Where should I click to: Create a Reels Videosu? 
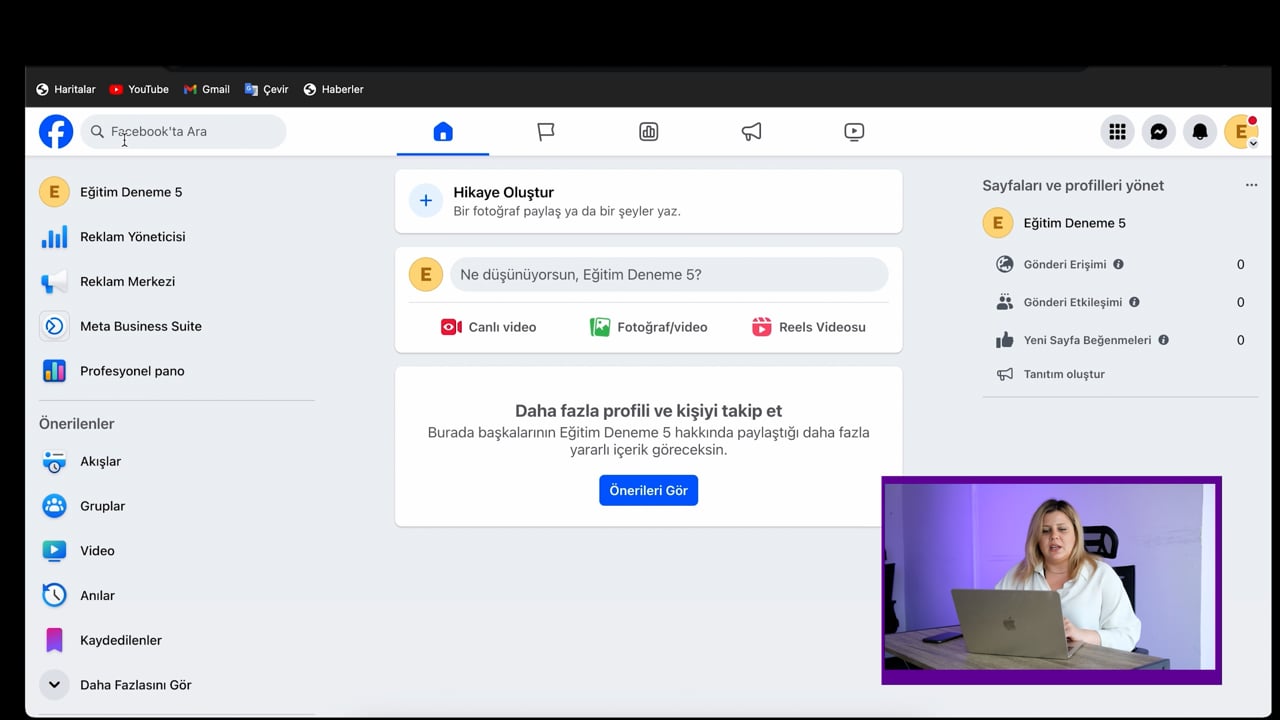click(x=808, y=327)
